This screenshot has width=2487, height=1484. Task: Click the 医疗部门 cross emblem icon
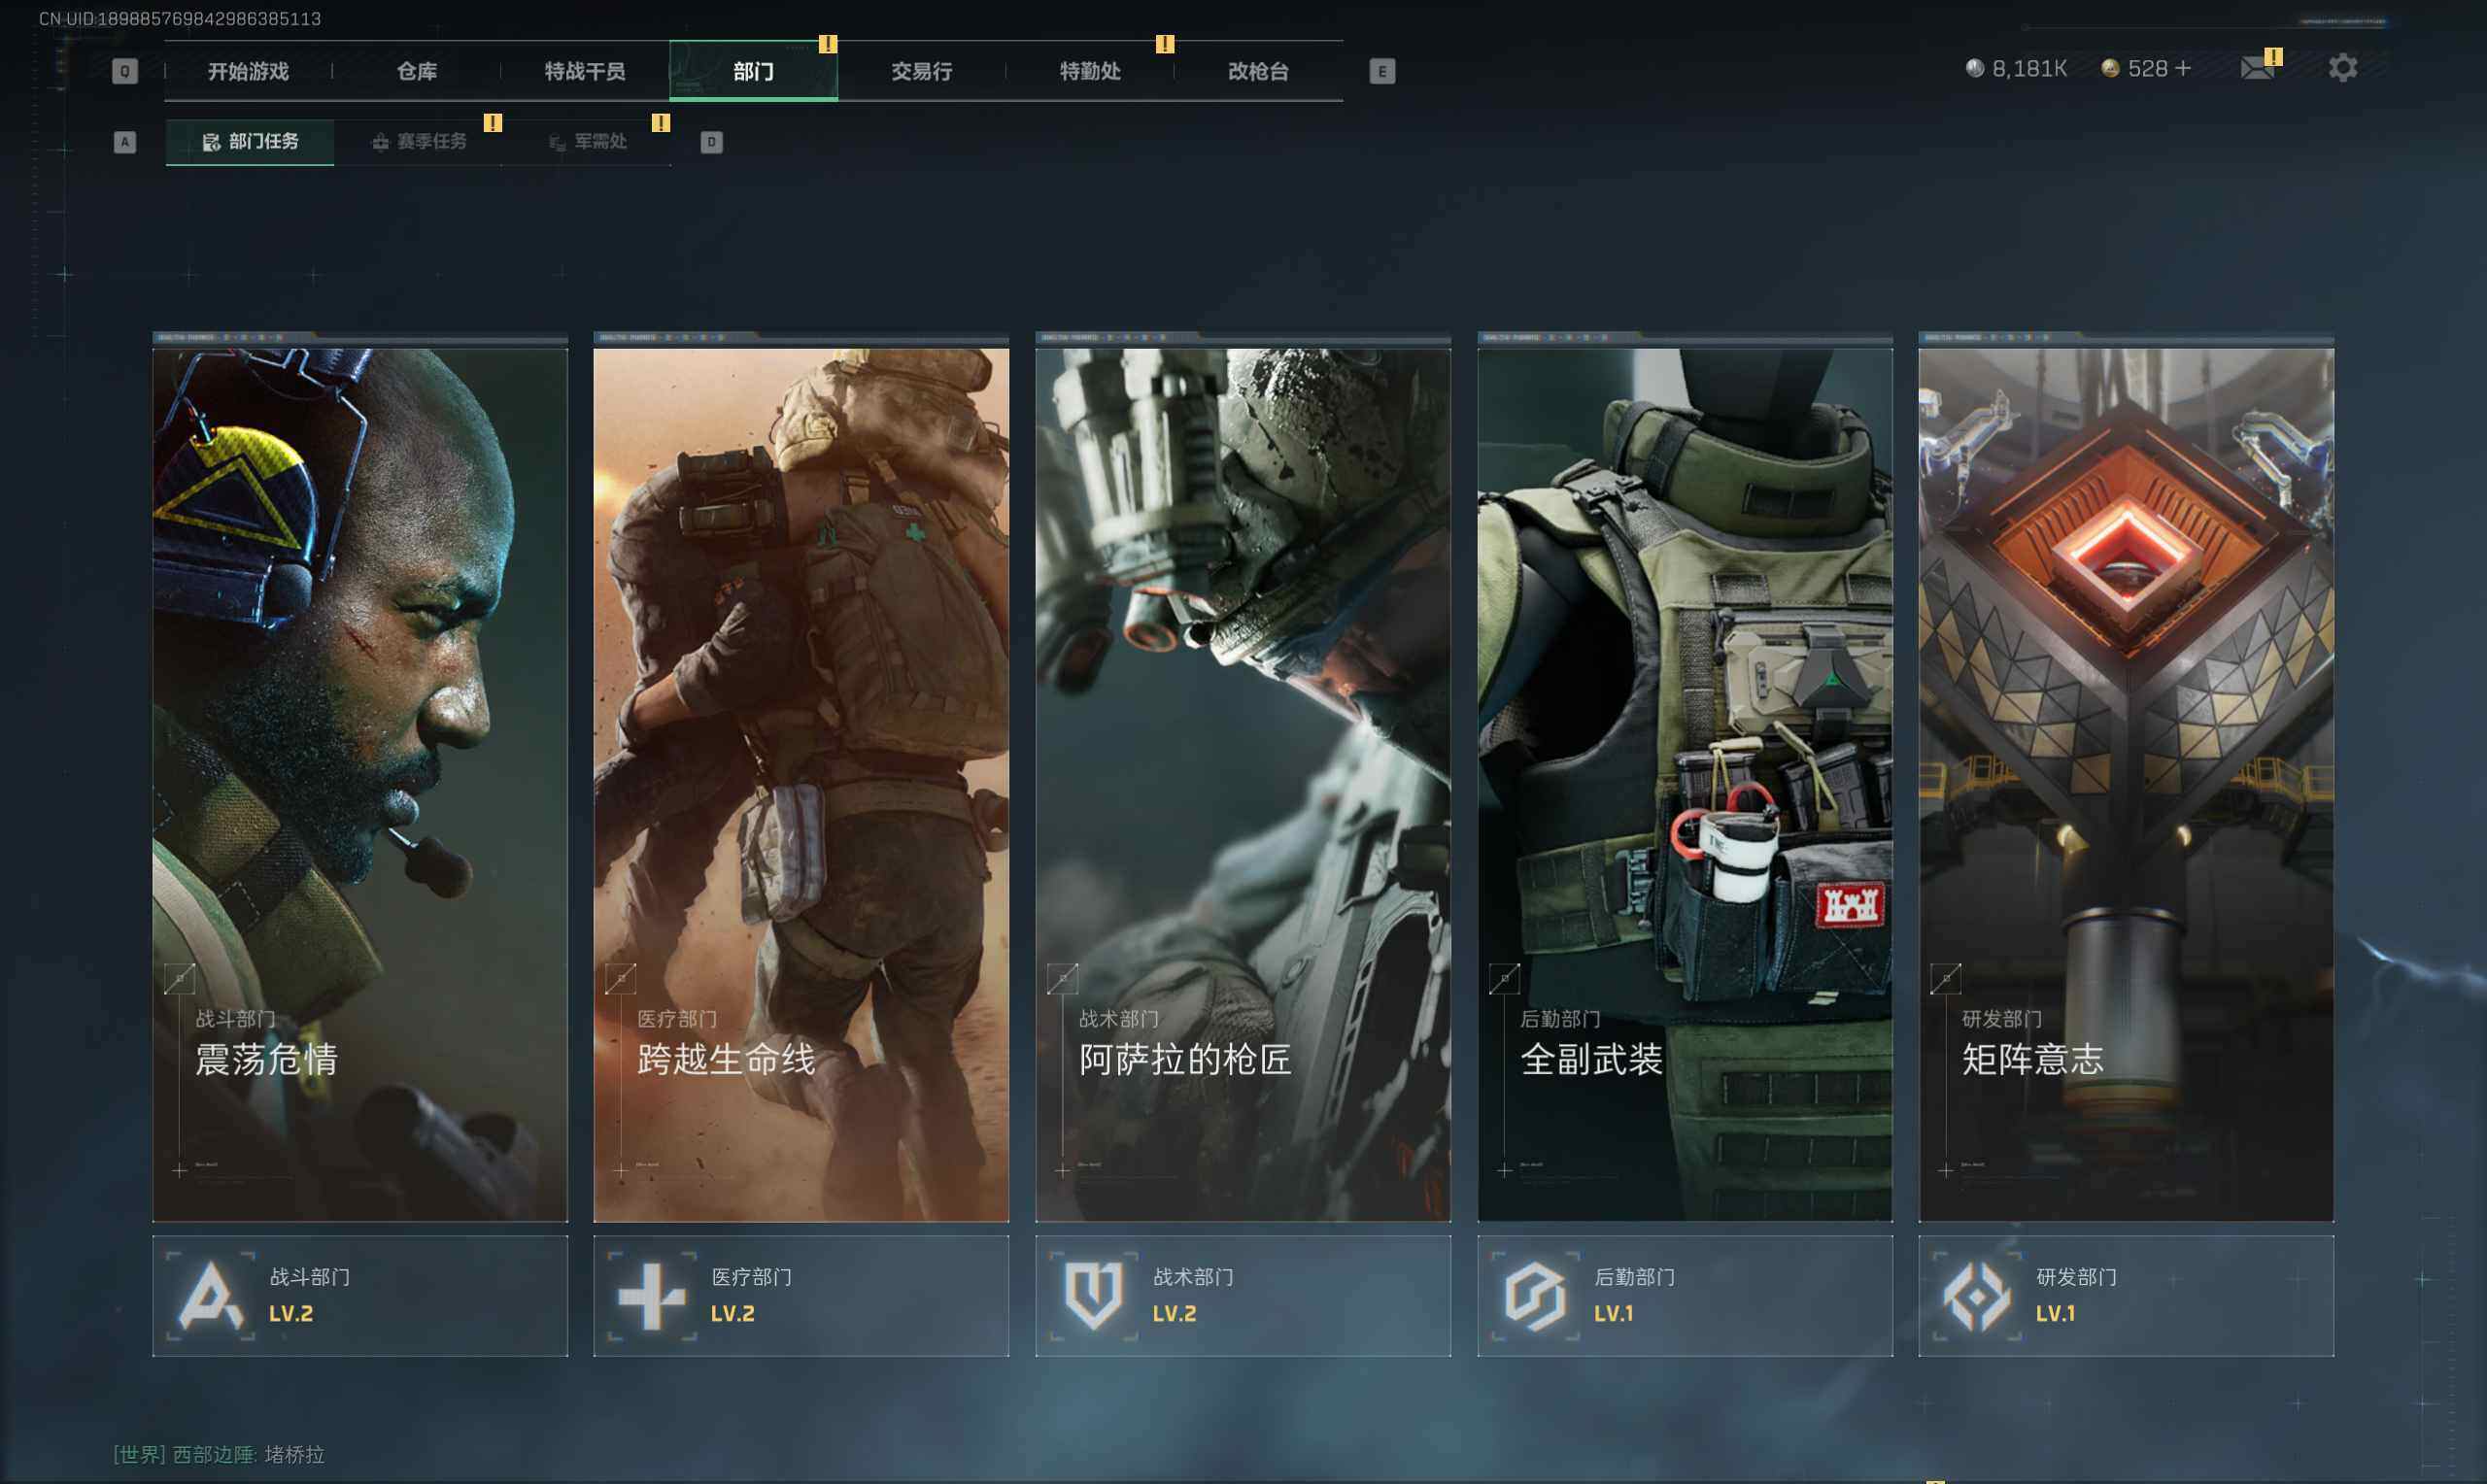point(651,1296)
